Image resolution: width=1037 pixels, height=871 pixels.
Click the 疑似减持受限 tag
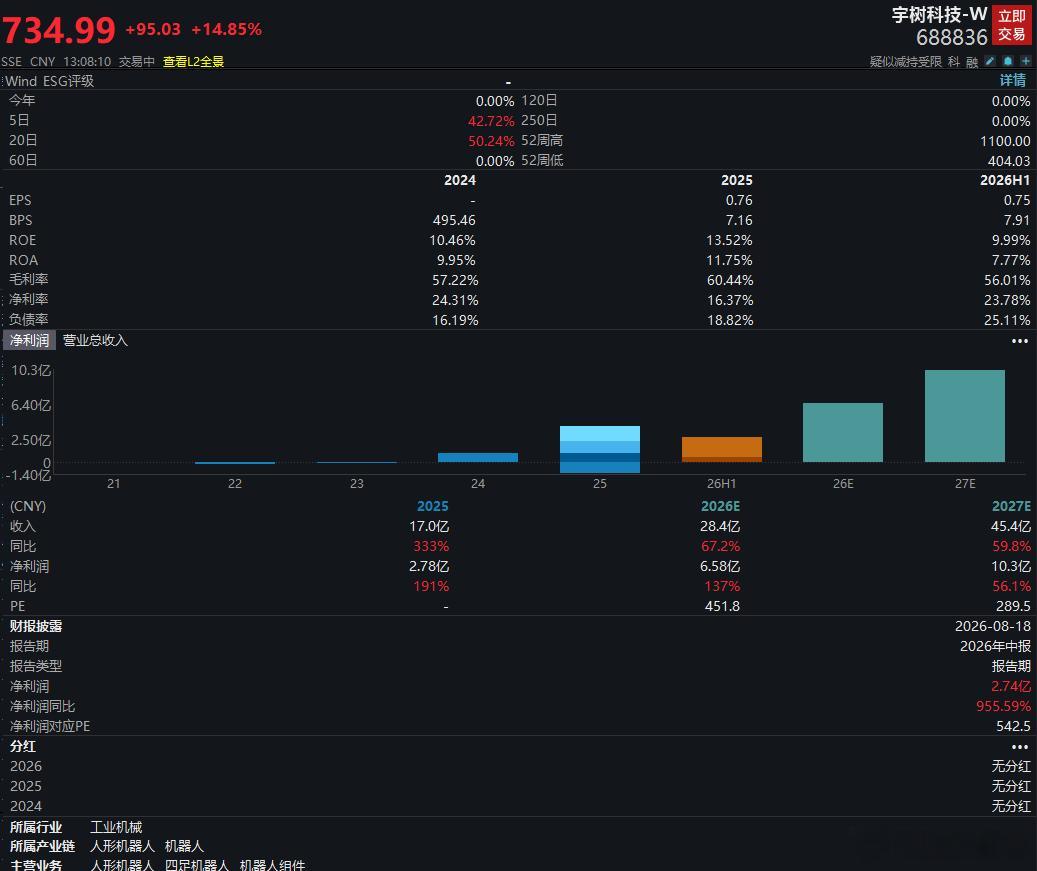click(x=905, y=62)
